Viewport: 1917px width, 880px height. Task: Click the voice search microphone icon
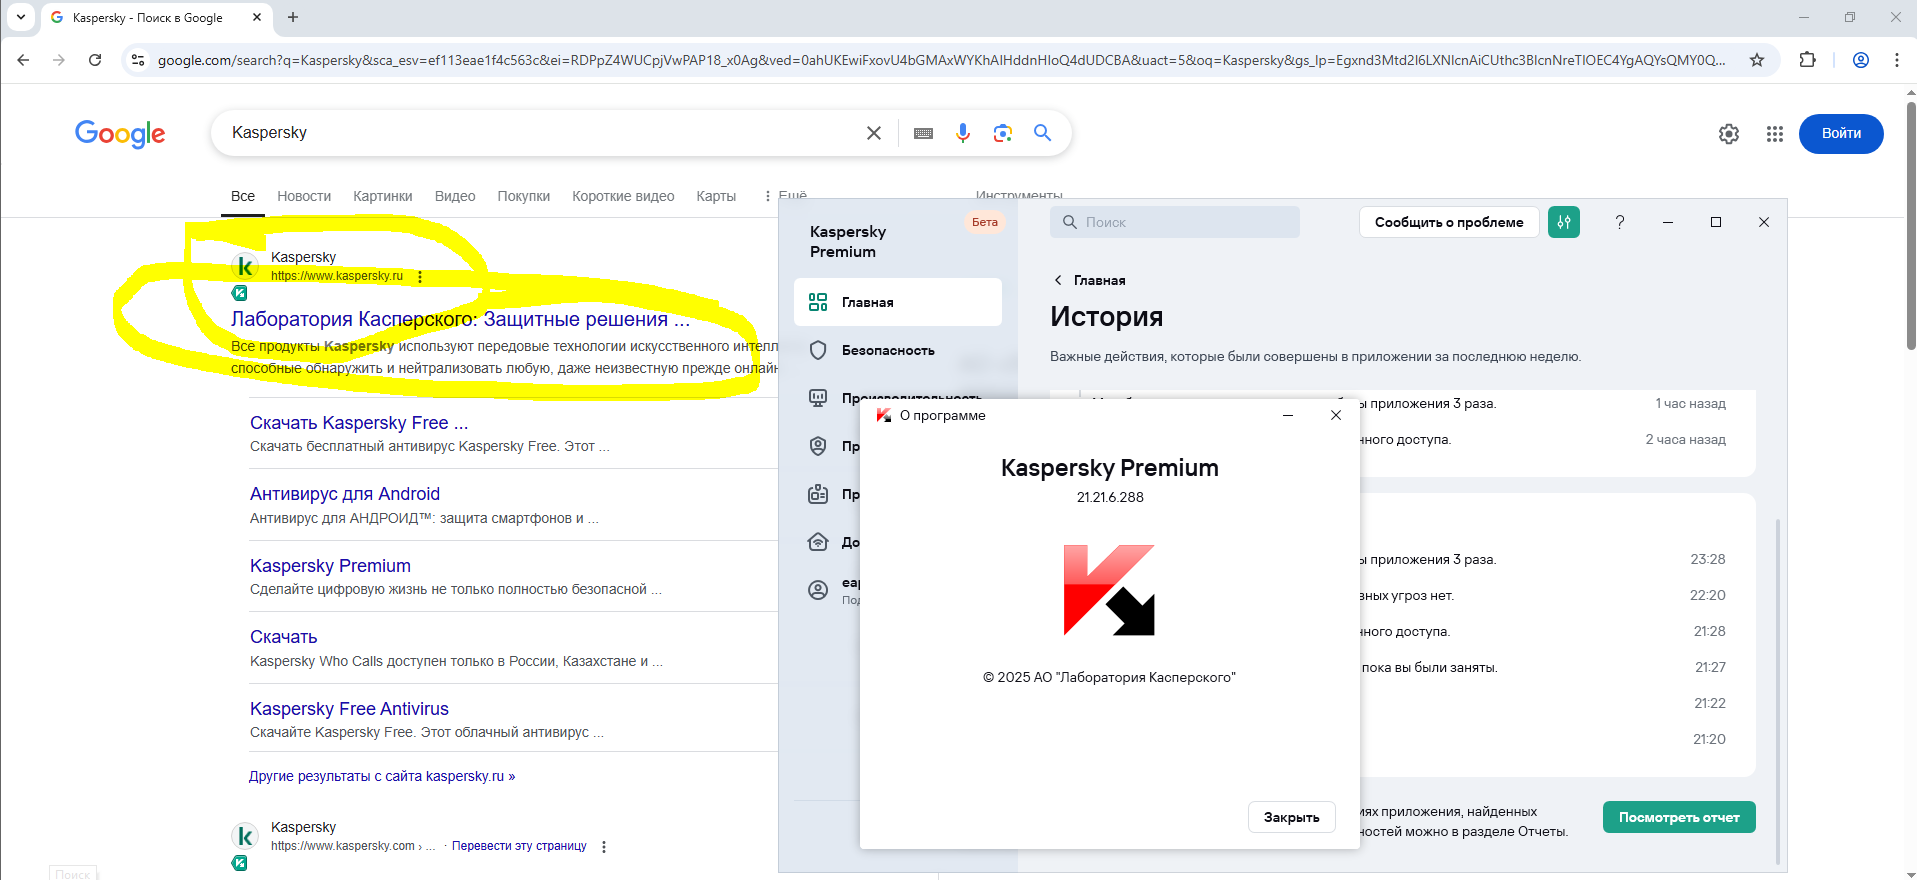click(963, 133)
